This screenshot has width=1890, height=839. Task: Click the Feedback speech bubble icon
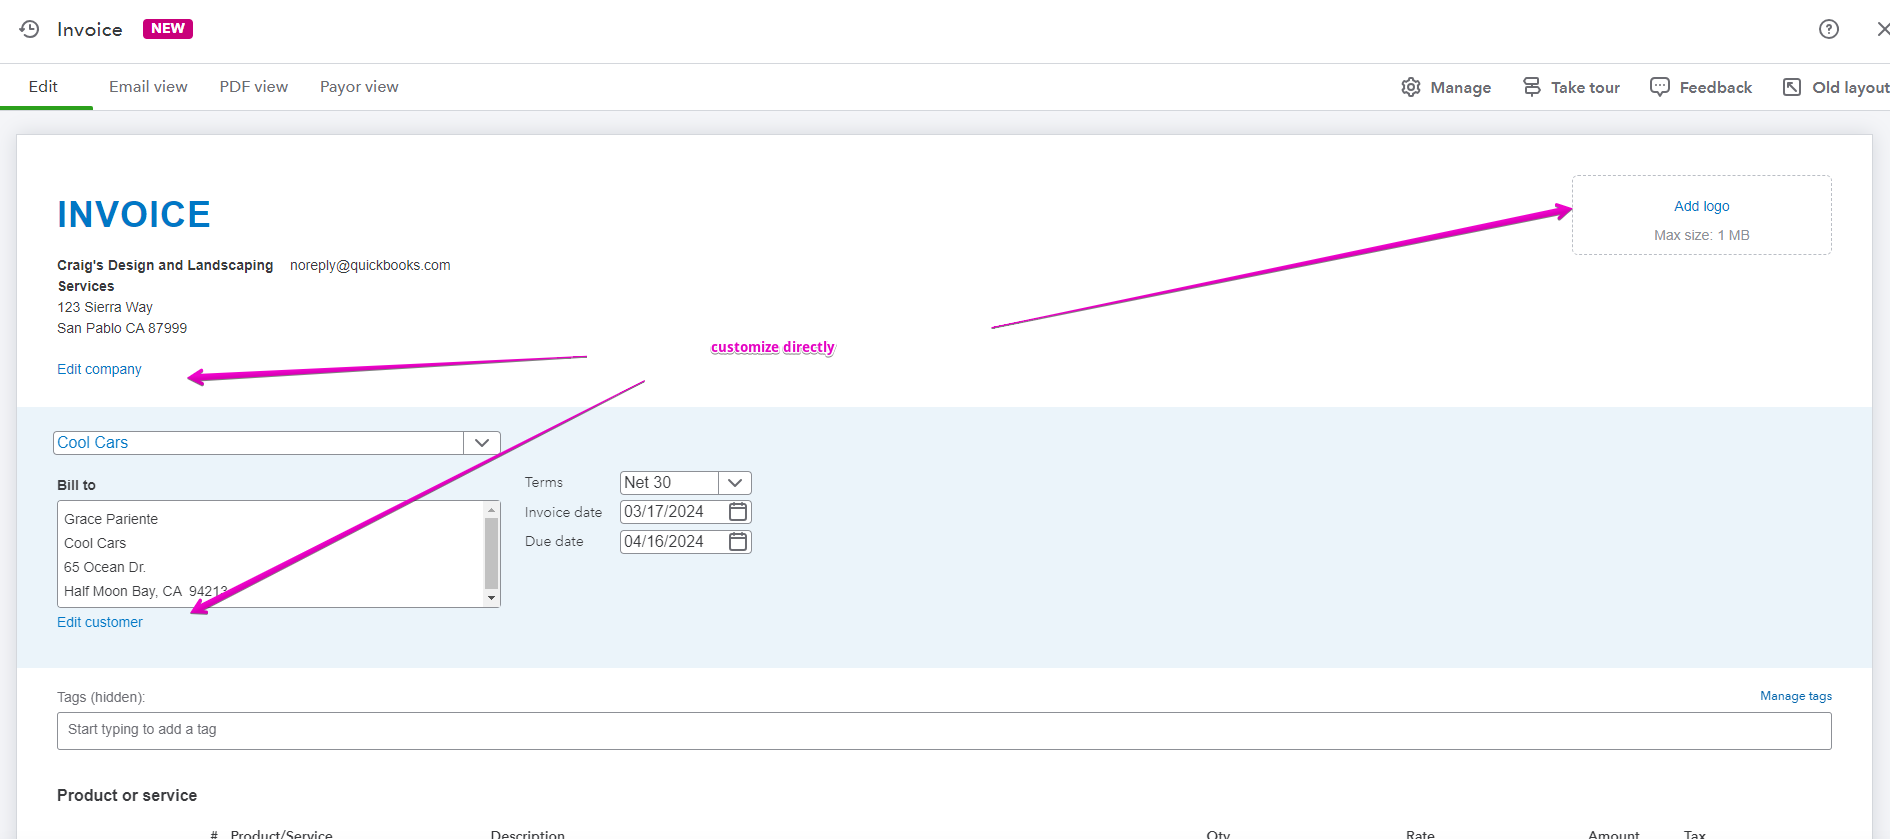1660,87
